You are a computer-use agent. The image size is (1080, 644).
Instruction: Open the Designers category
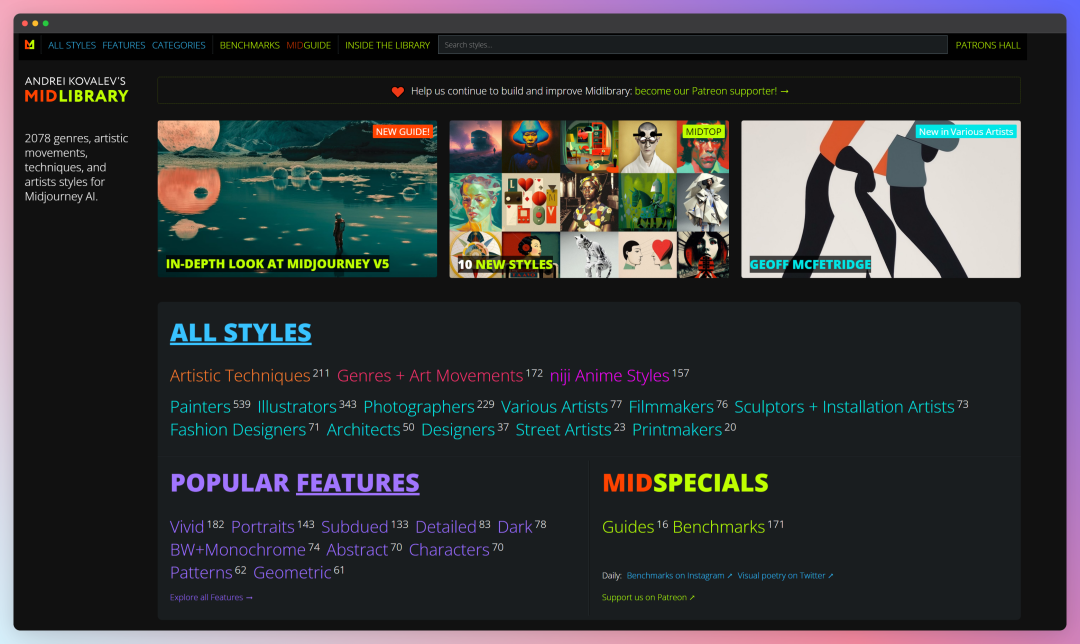[458, 430]
